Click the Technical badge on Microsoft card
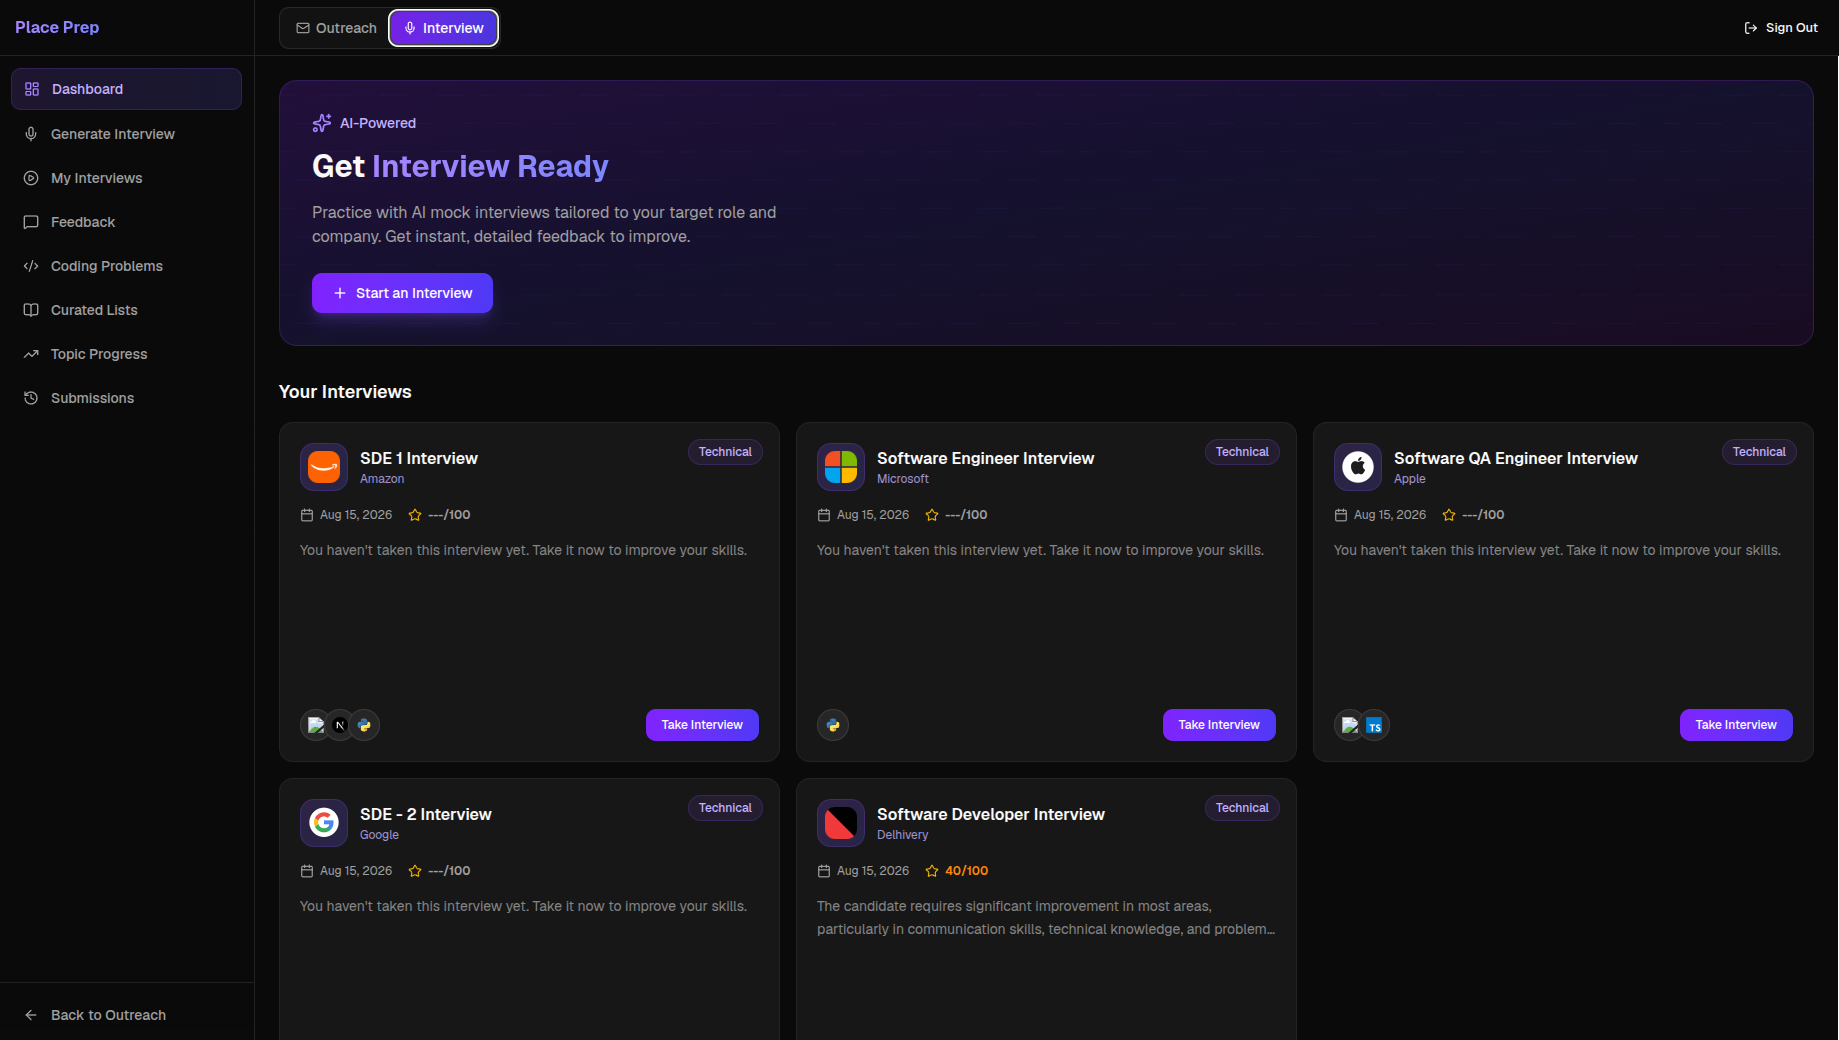Screen dimensions: 1839x1040 click(x=1242, y=452)
